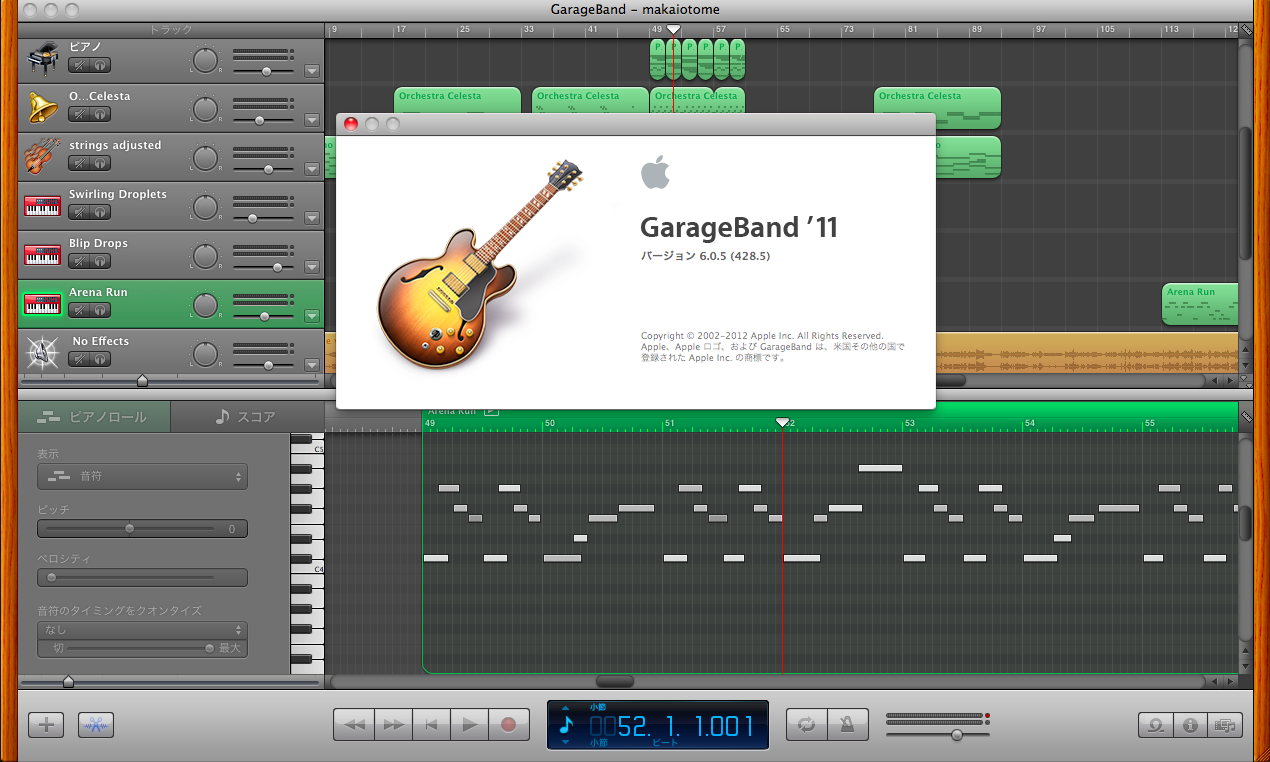This screenshot has width=1270, height=762.
Task: Click playhead marker in piano roll ruler
Action: pyautogui.click(x=783, y=423)
